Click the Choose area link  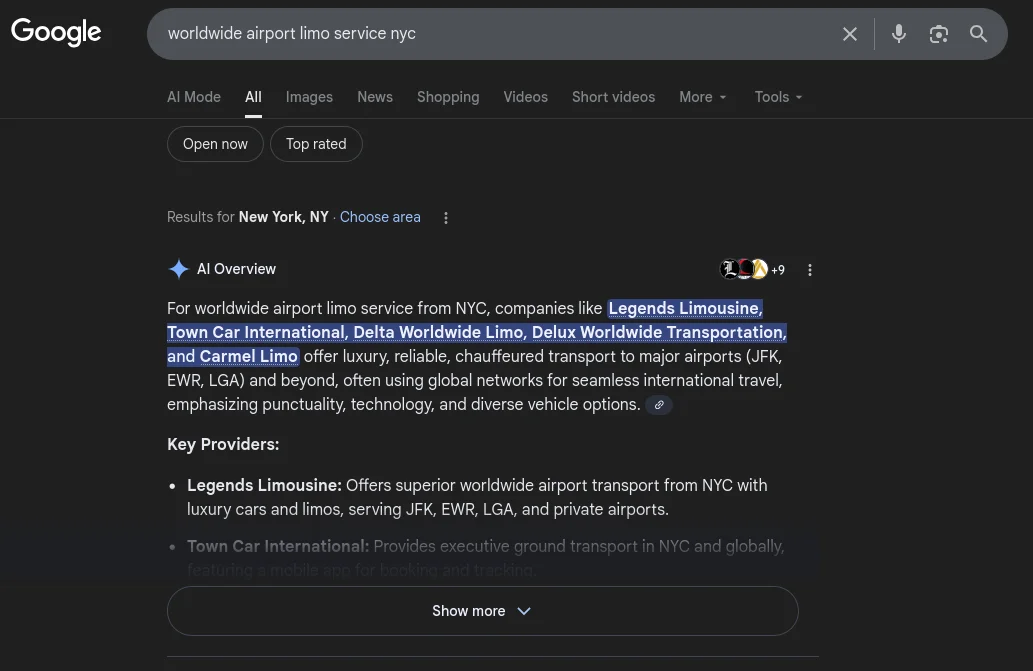380,217
